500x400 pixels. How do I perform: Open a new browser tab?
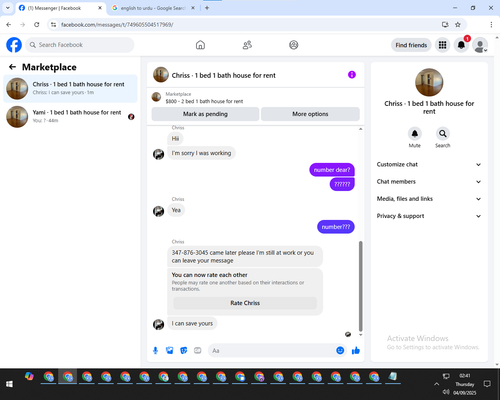(x=207, y=8)
